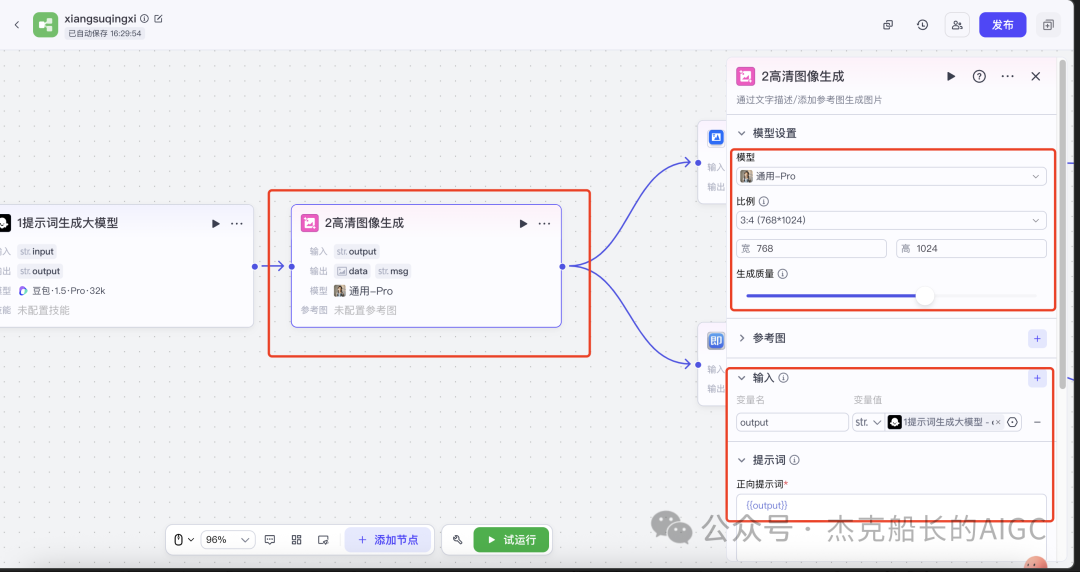This screenshot has height=572, width=1080.
Task: Click the 即 node icon at lower right canvas
Action: 716,340
